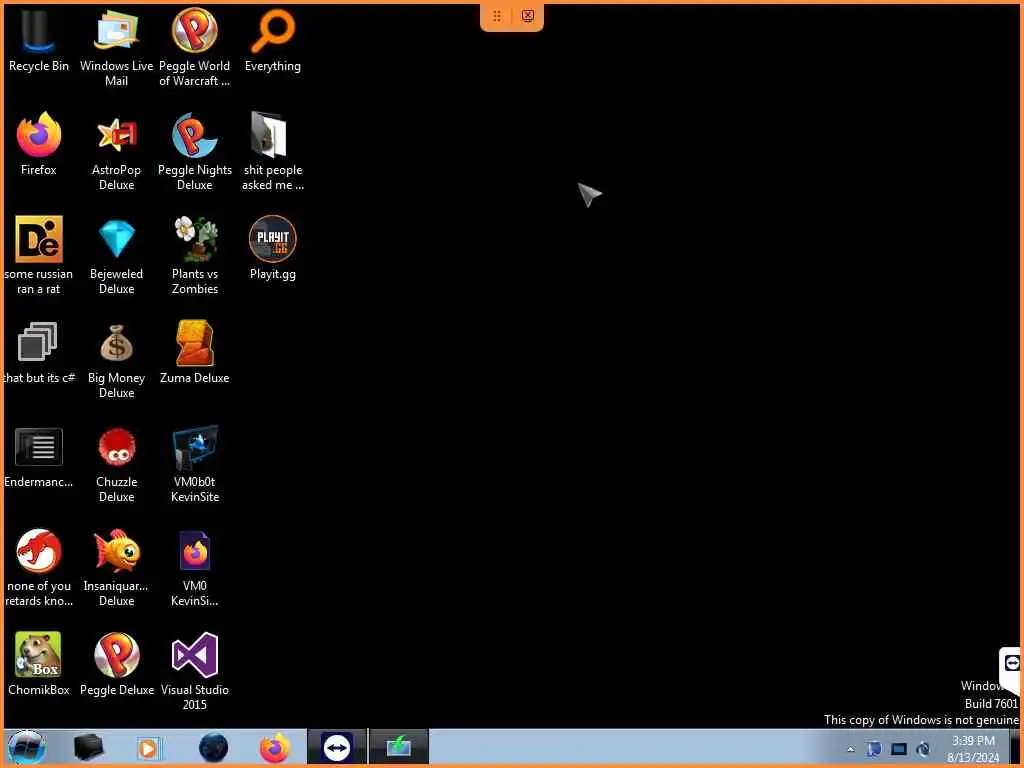Click the Show Desktop strip by clock
Image resolution: width=1024 pixels, height=768 pixels.
[1016, 747]
